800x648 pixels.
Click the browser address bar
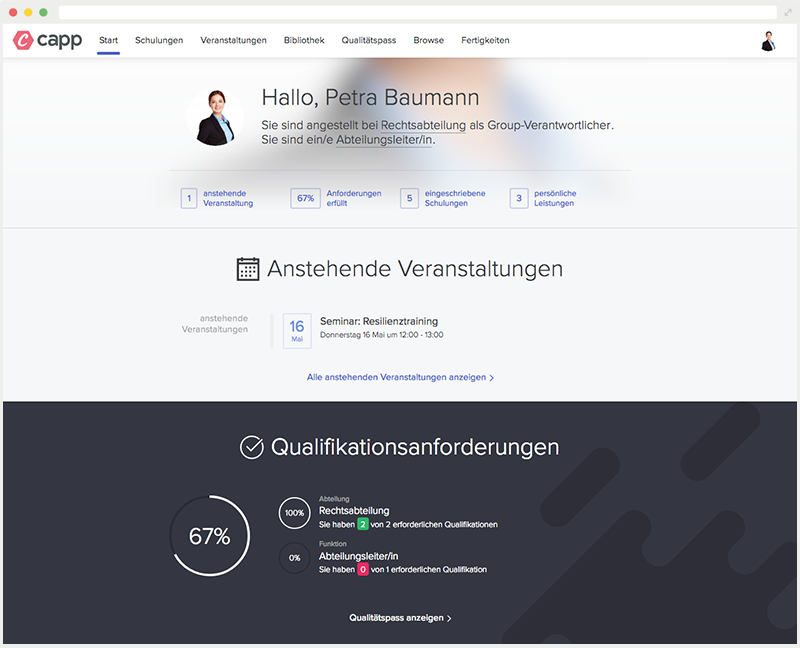417,12
